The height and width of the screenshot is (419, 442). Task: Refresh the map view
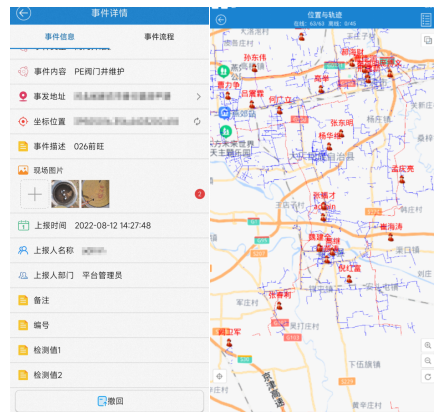[x=428, y=377]
